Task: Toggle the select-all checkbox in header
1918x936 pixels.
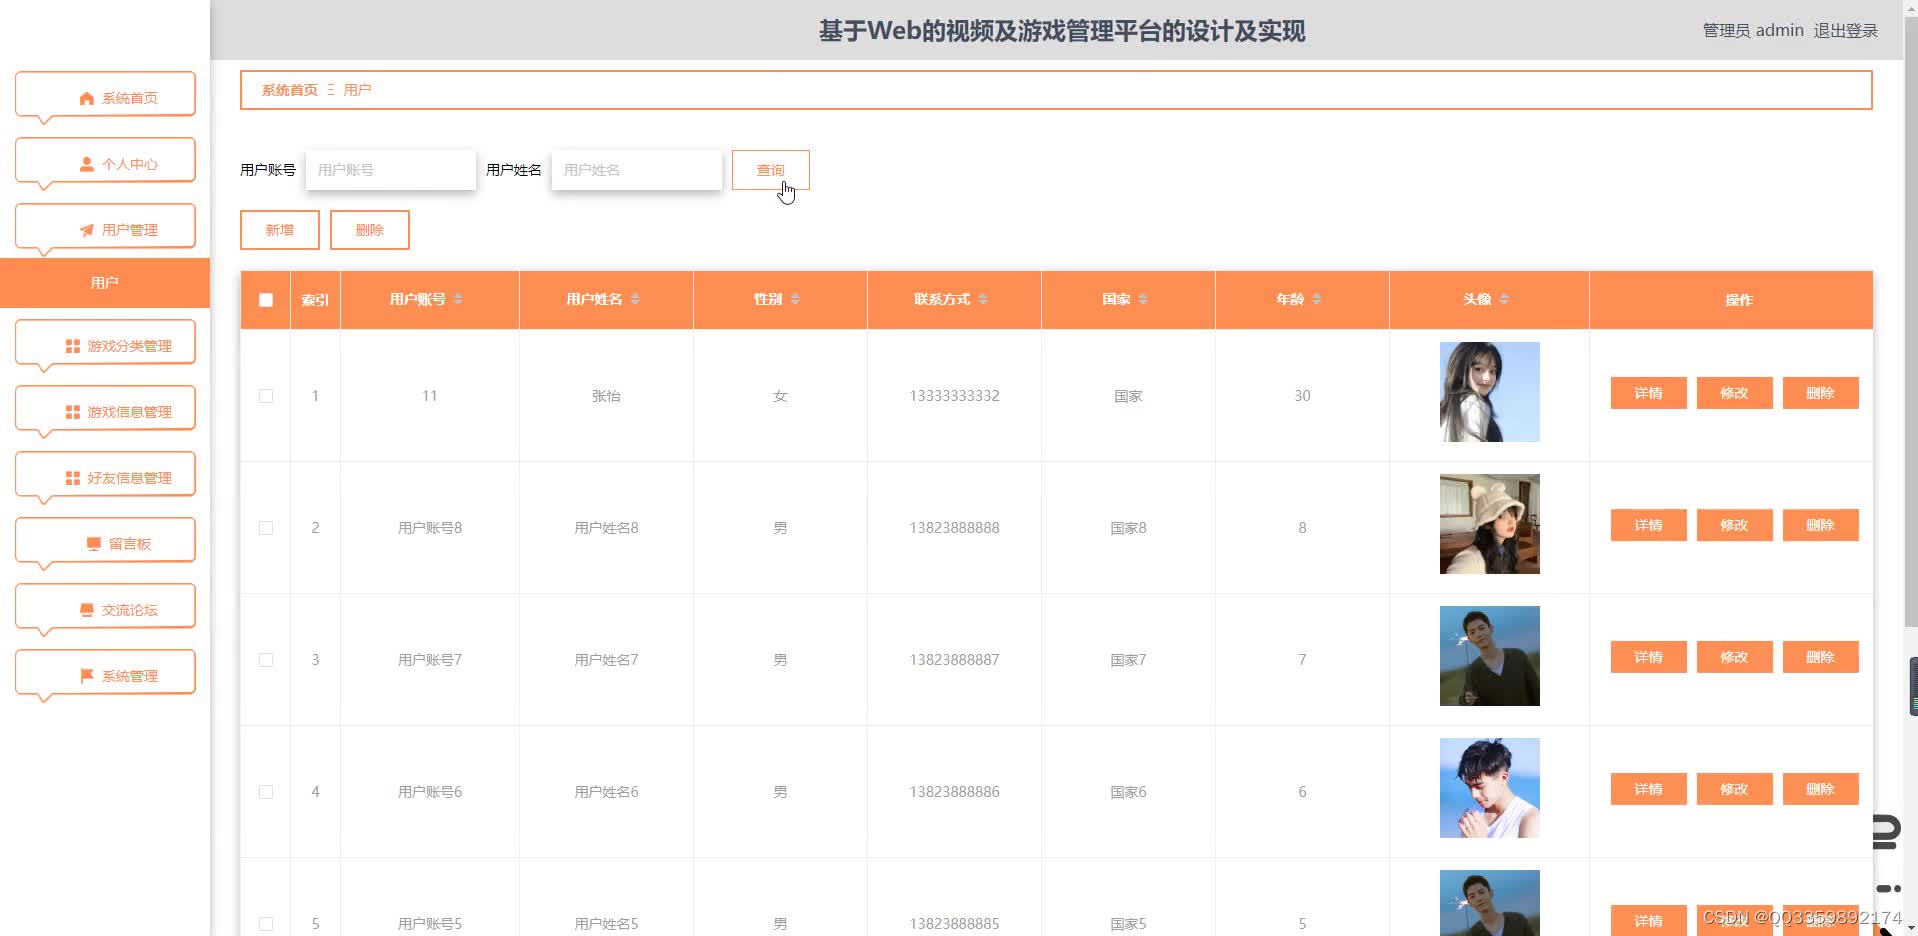Action: [266, 300]
